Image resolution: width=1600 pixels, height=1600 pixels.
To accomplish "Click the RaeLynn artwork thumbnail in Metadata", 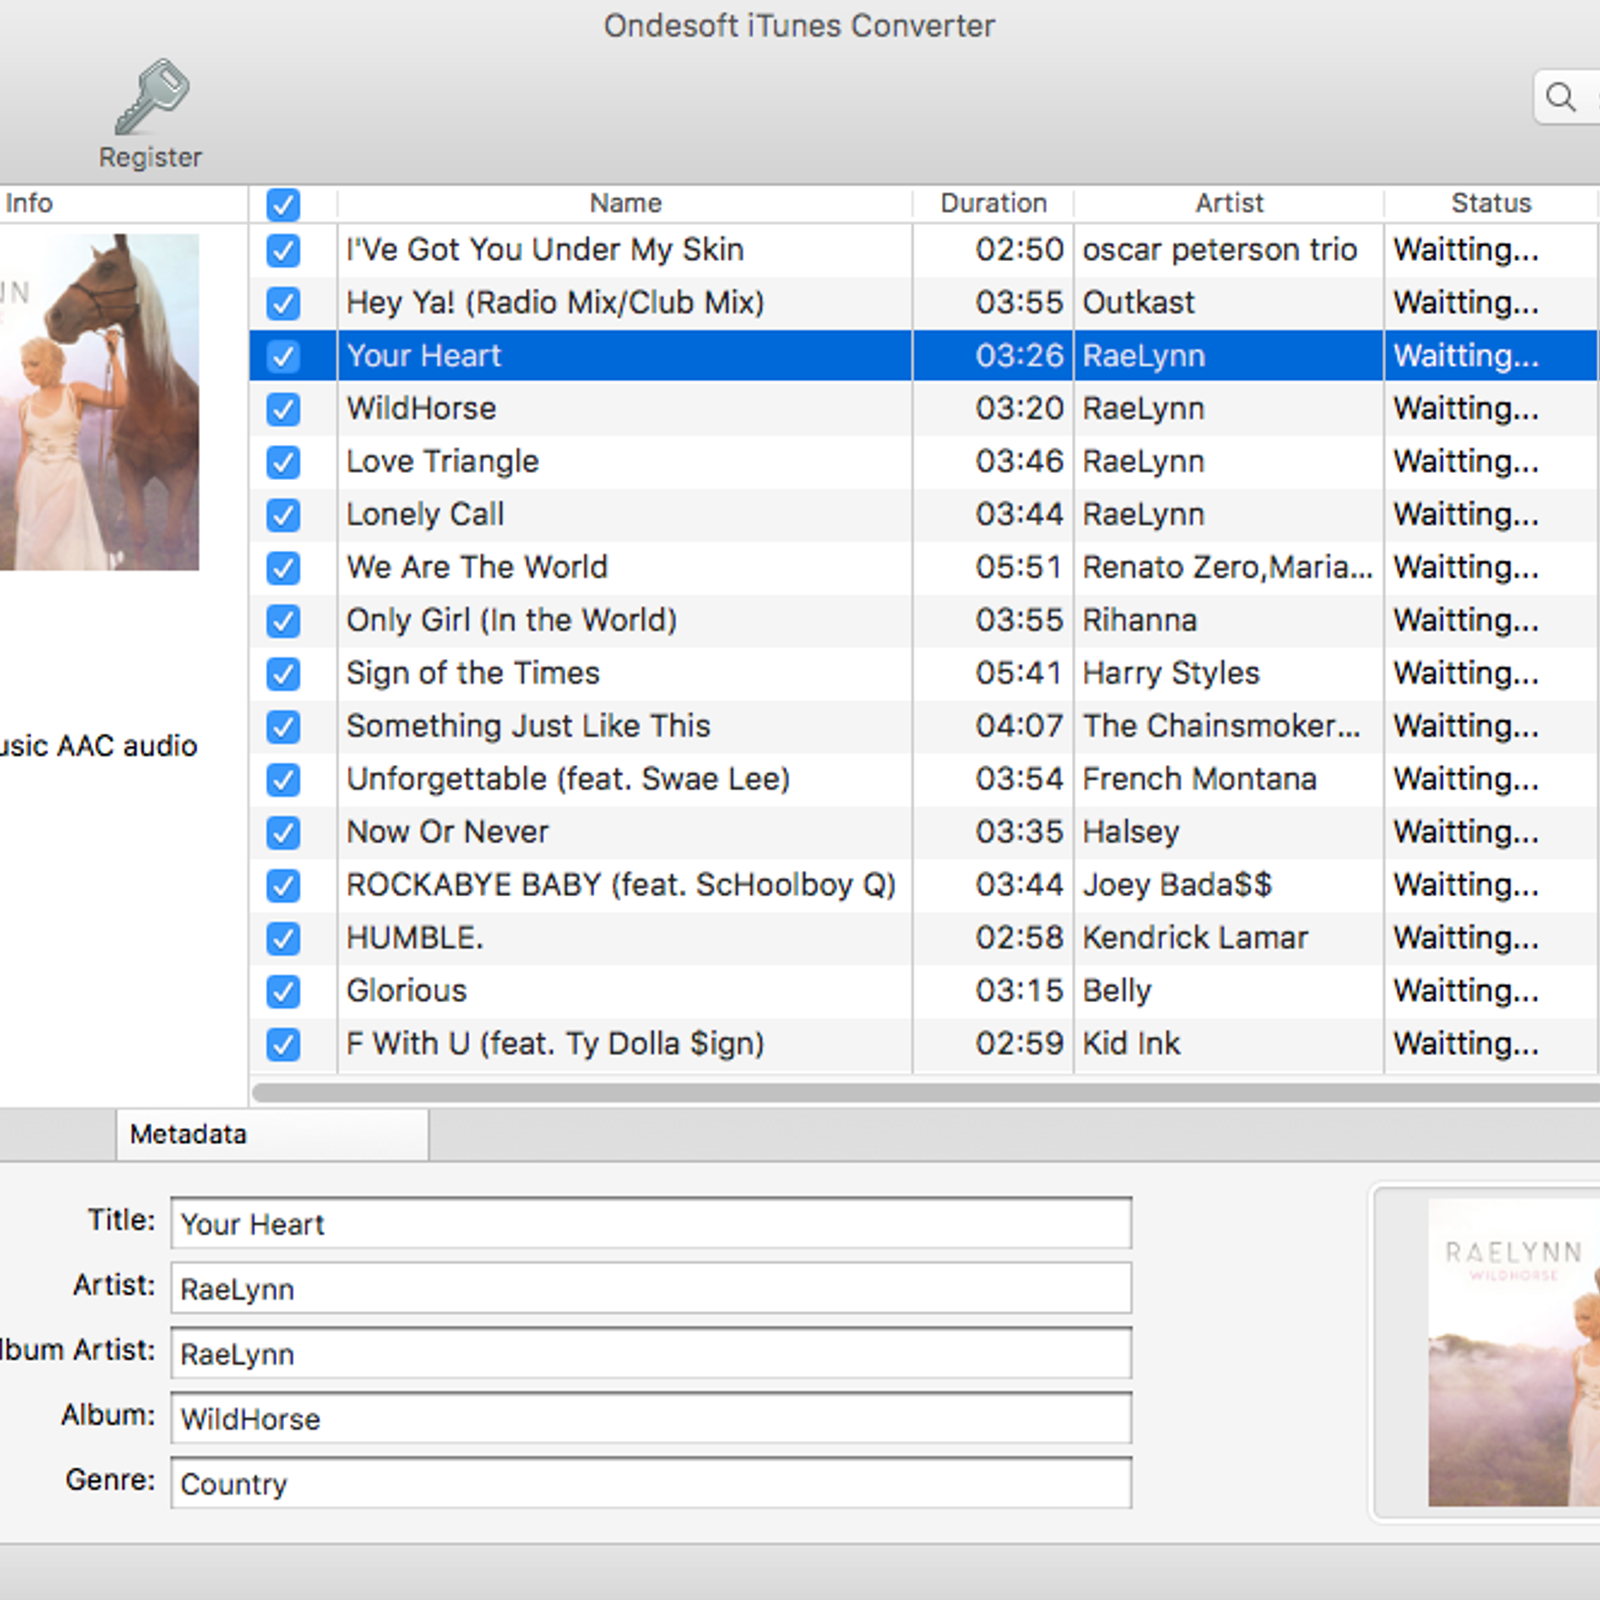I will tap(1514, 1352).
